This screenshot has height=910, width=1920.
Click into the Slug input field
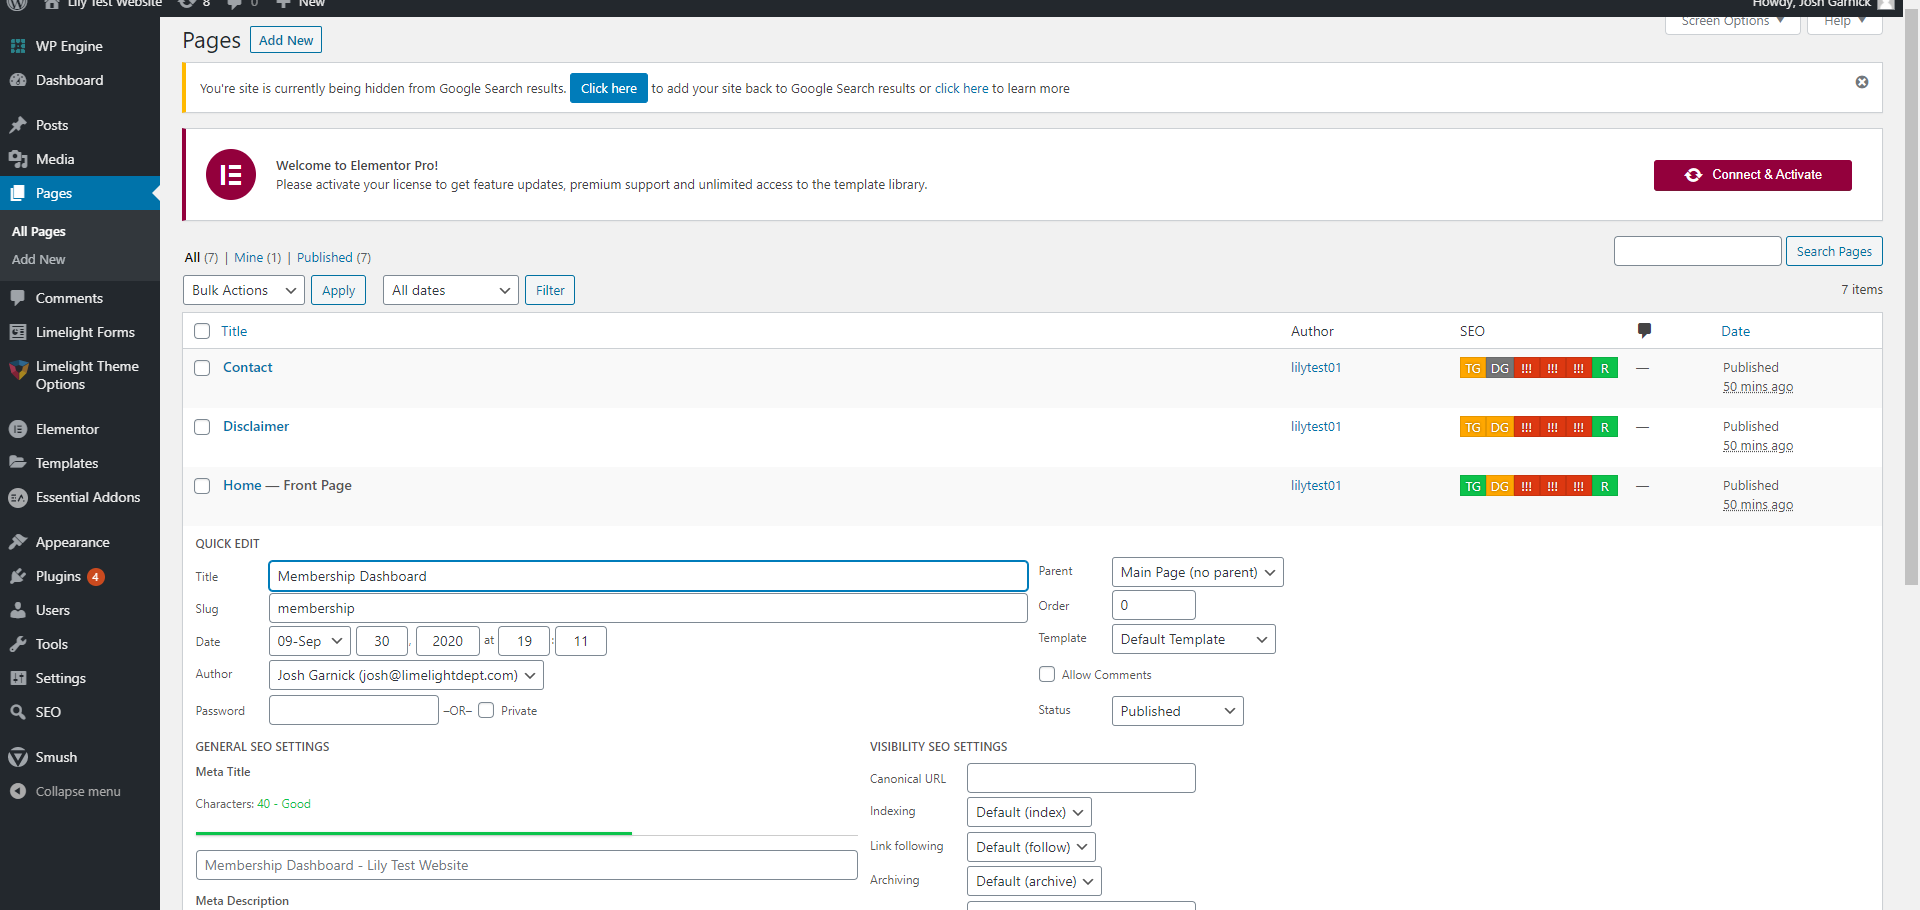click(647, 608)
